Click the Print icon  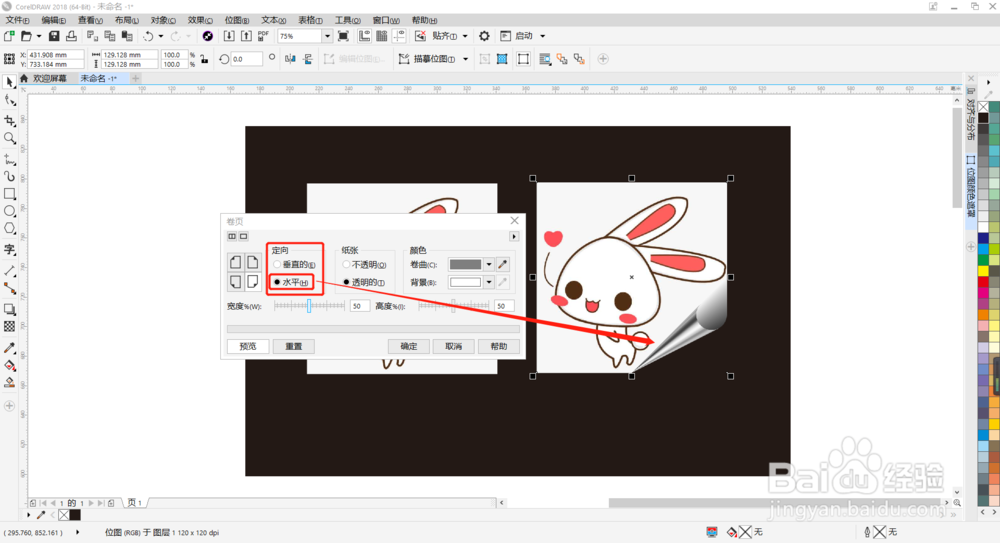[71, 36]
